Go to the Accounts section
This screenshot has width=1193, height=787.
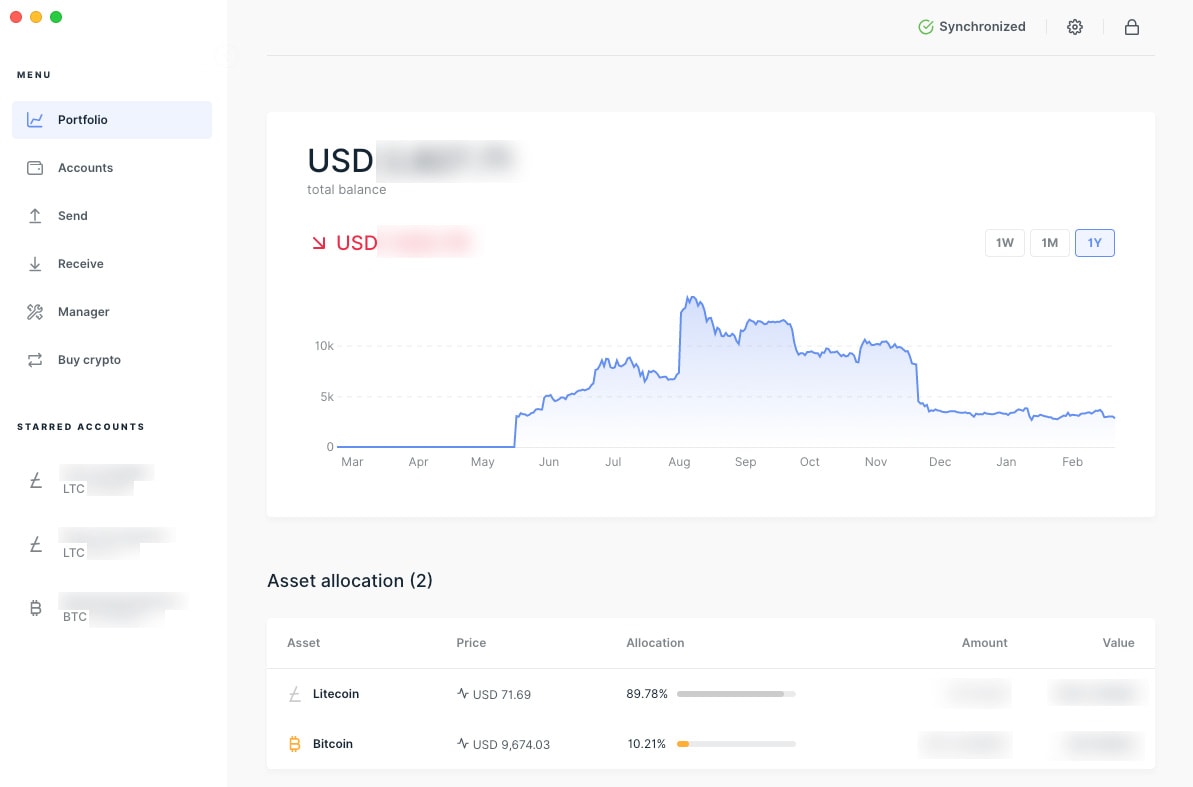pos(85,168)
